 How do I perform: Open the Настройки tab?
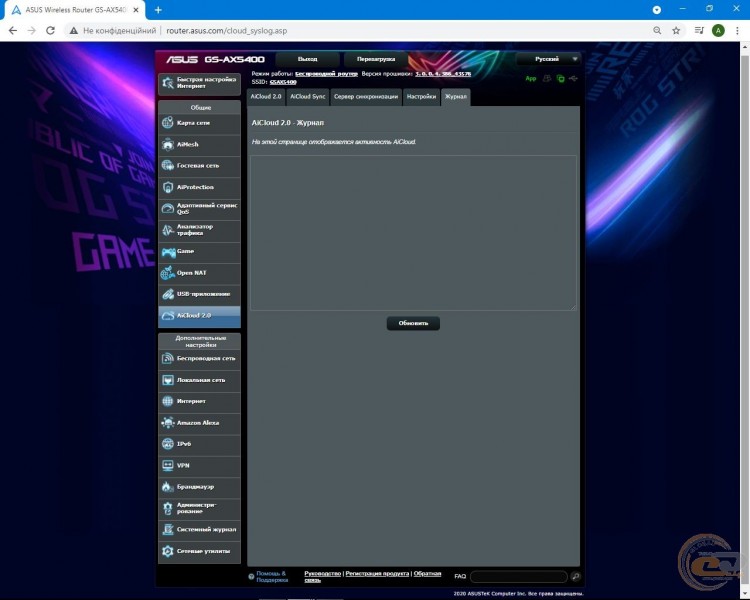point(421,97)
